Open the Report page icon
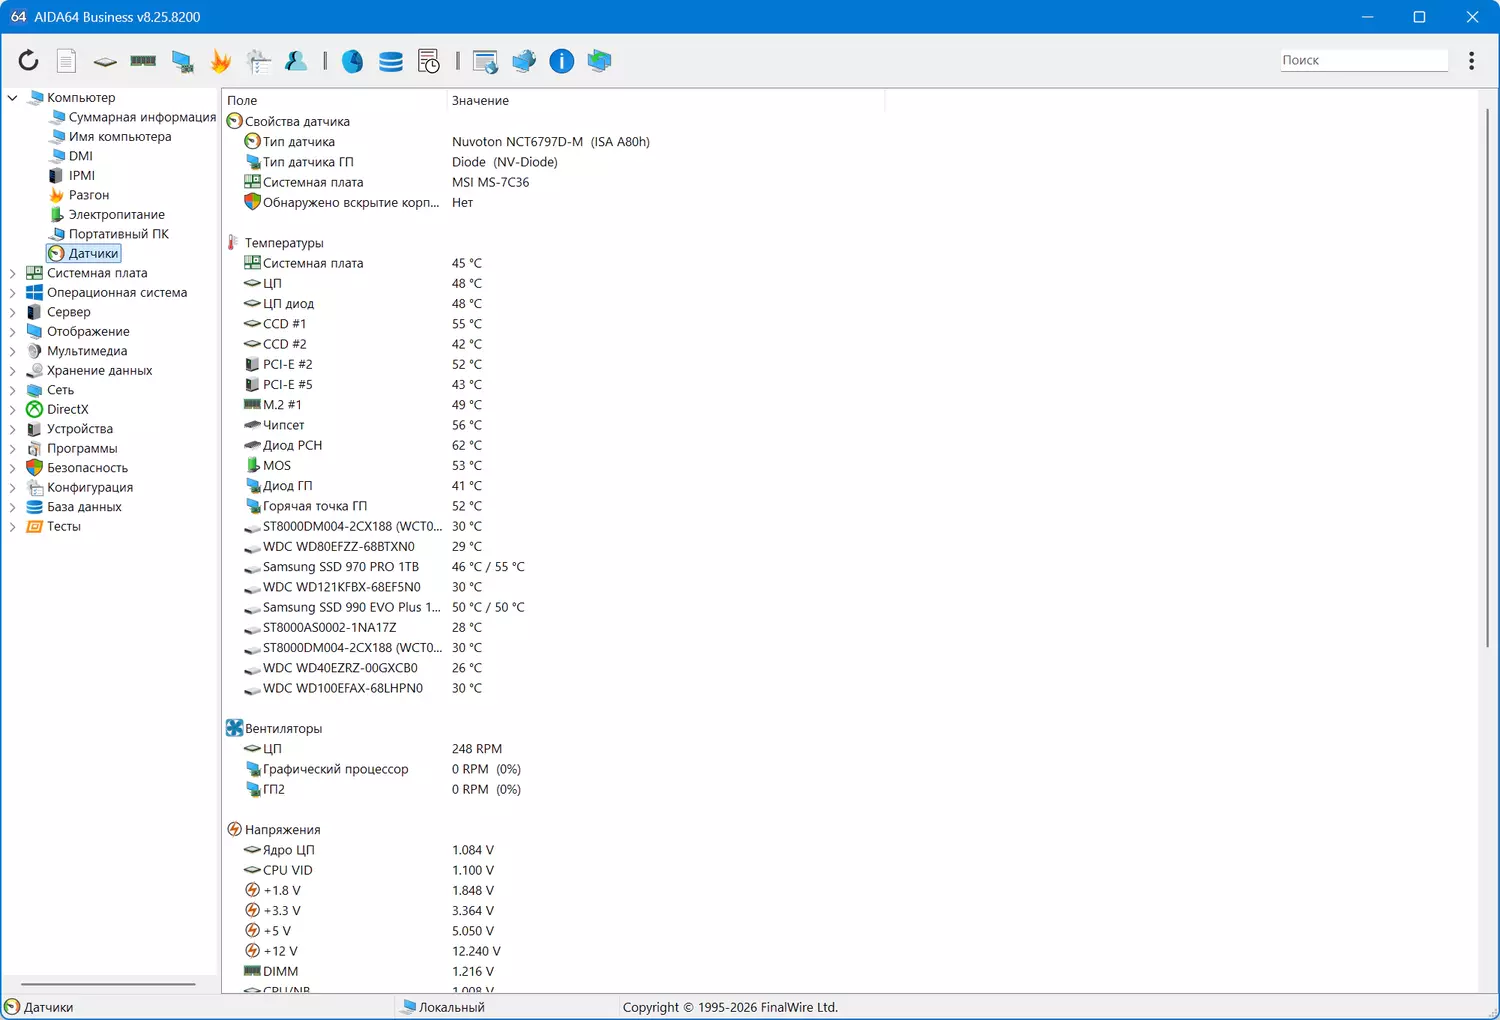 pyautogui.click(x=66, y=61)
